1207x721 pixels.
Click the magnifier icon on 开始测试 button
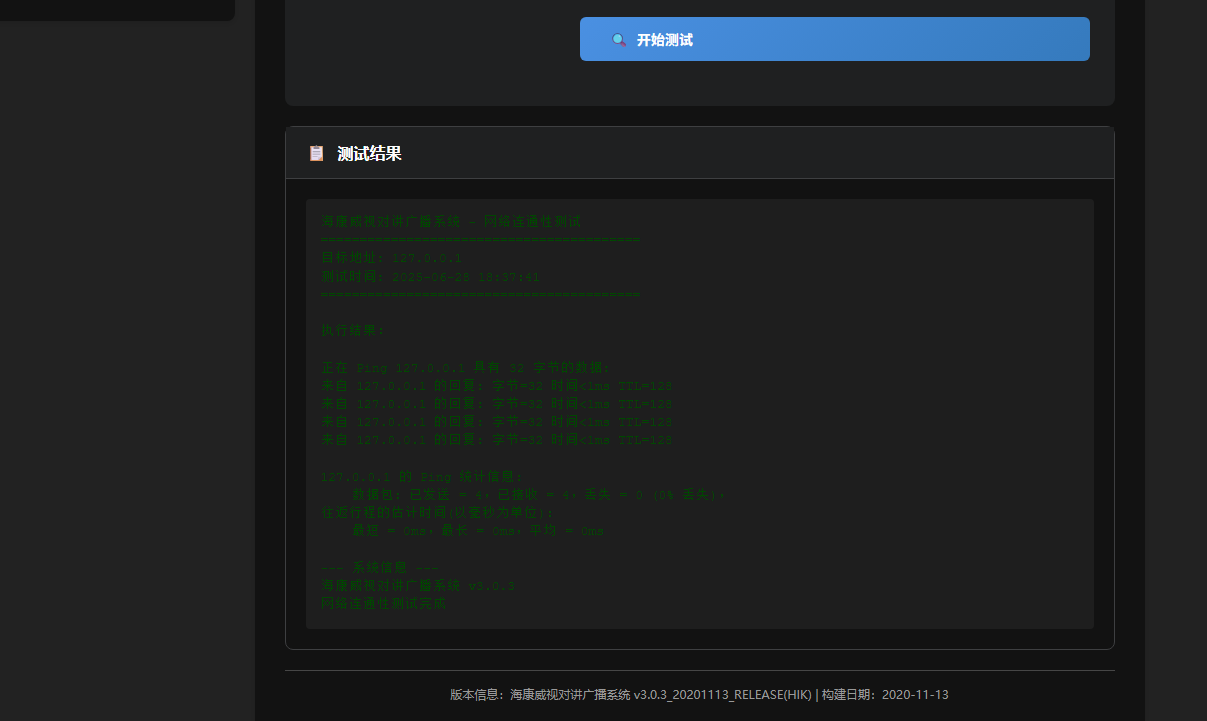619,40
